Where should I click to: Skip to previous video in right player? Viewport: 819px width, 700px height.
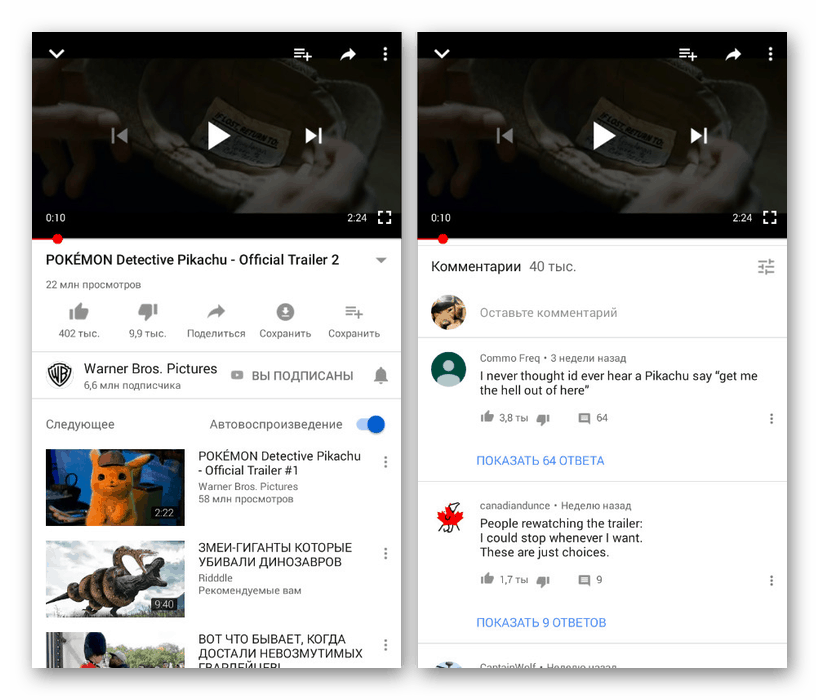click(x=505, y=136)
